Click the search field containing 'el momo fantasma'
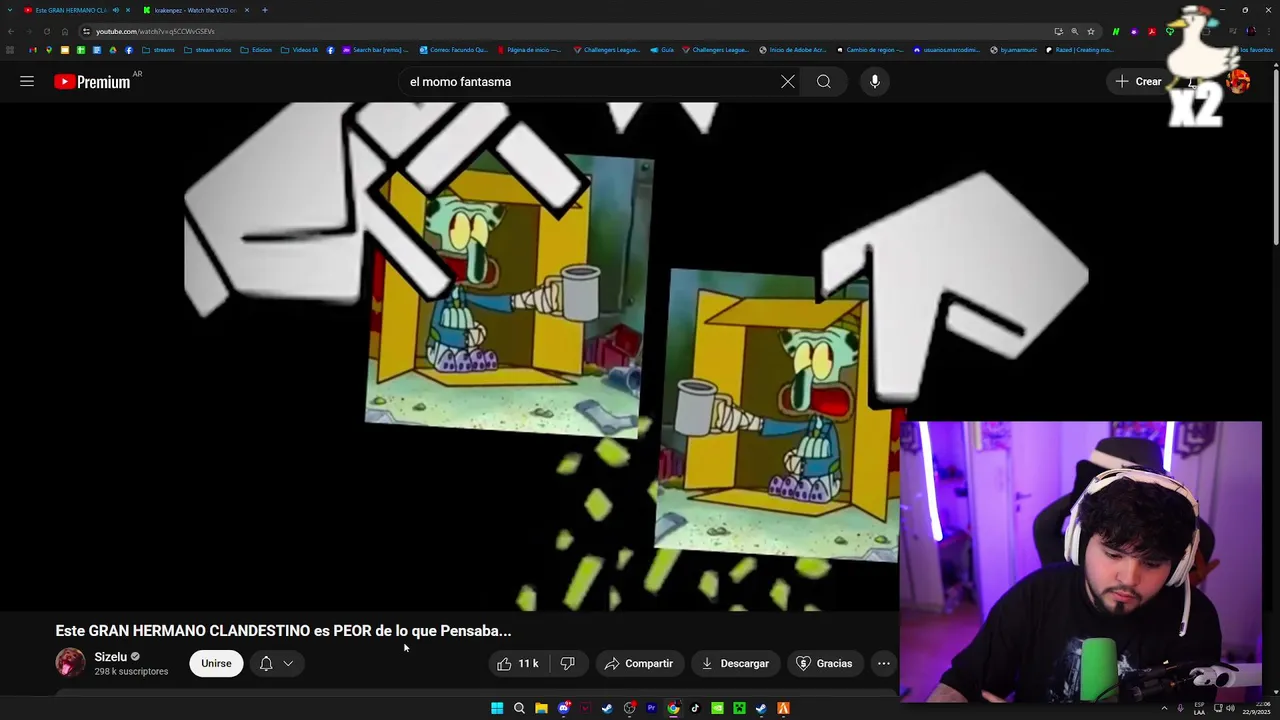The image size is (1280, 720). coord(590,82)
